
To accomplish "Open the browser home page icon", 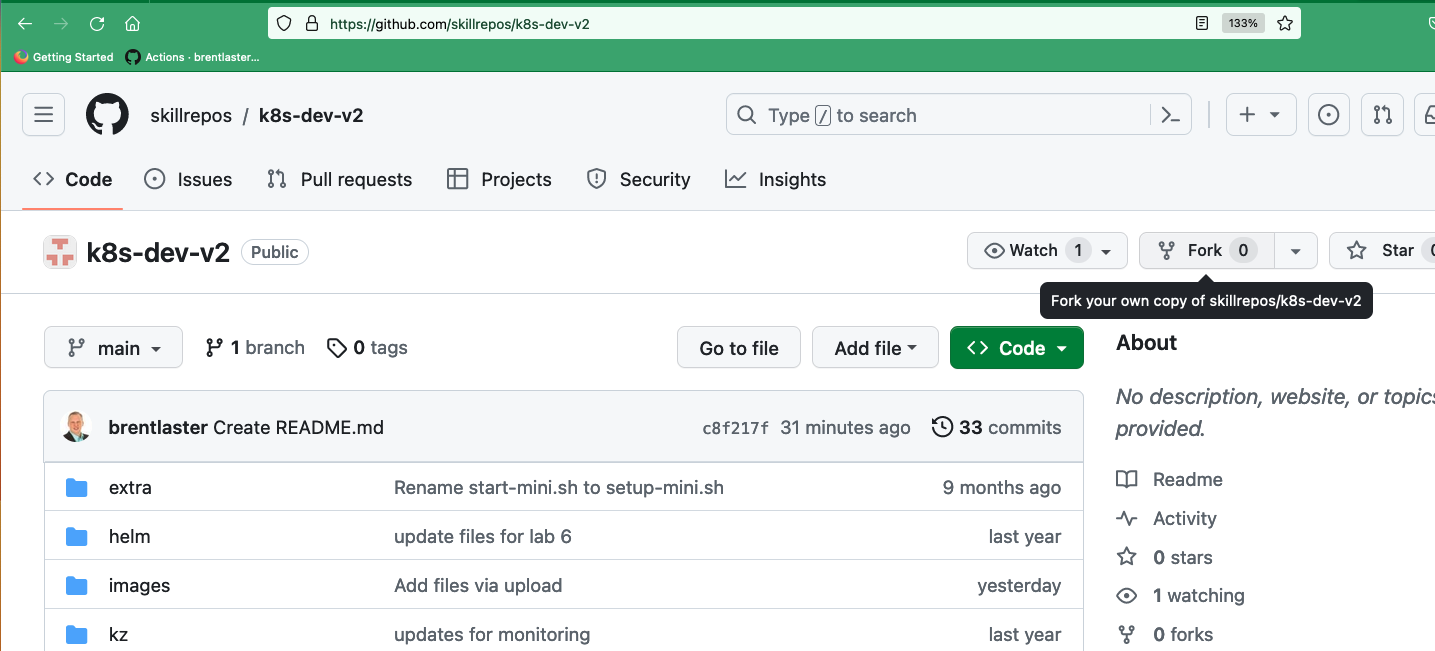I will click(132, 23).
